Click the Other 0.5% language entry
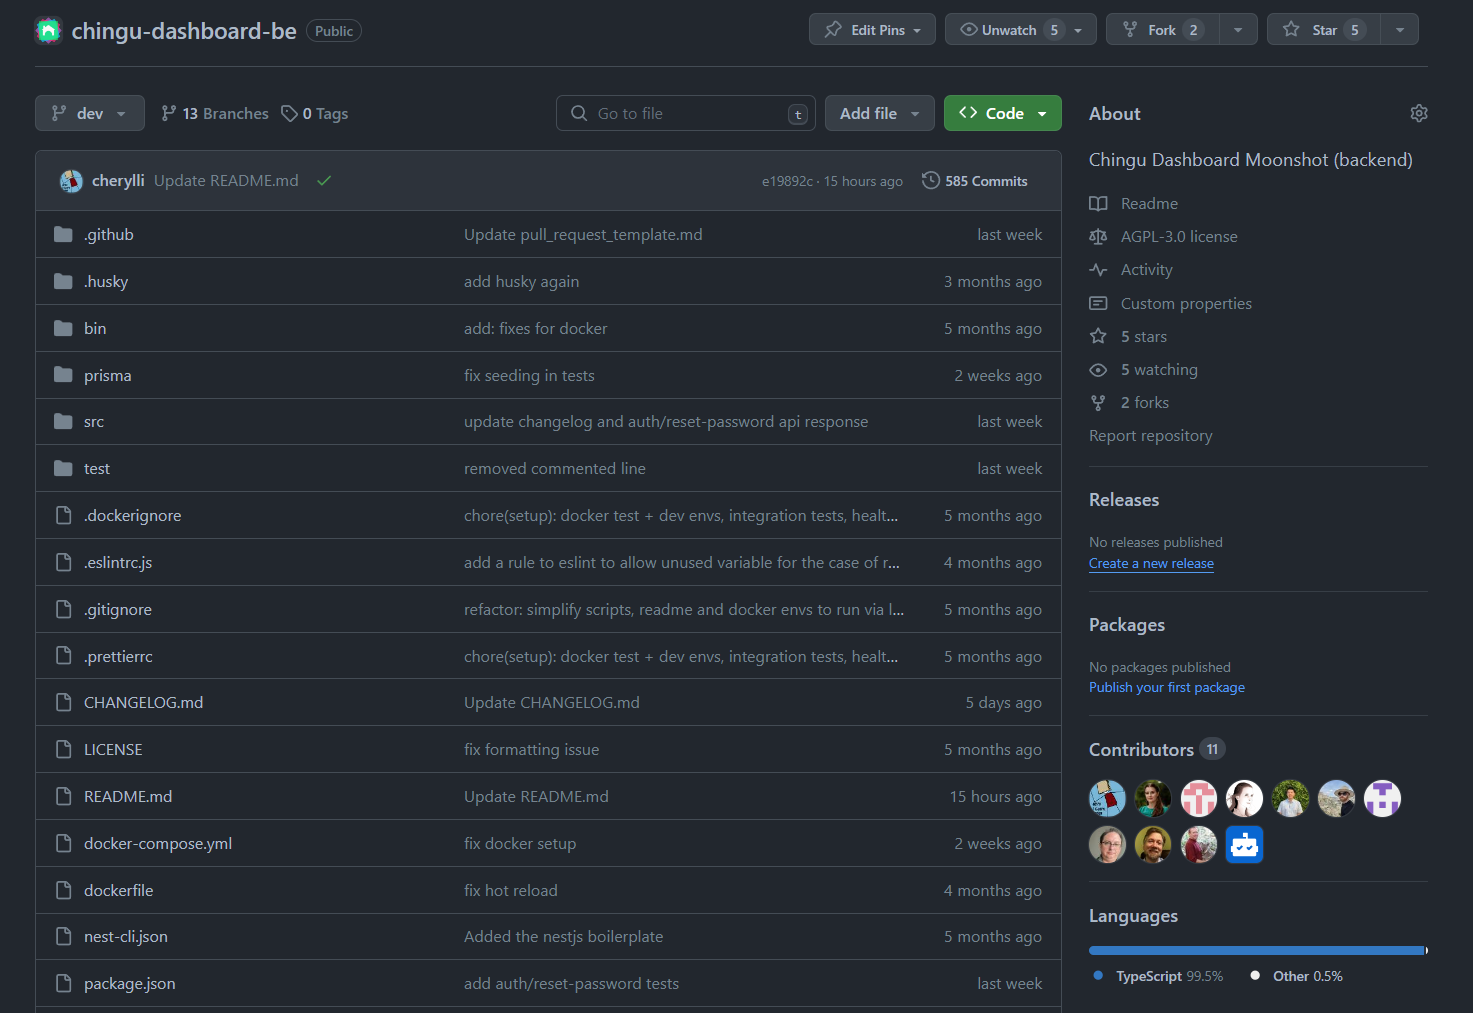1473x1013 pixels. (1297, 976)
